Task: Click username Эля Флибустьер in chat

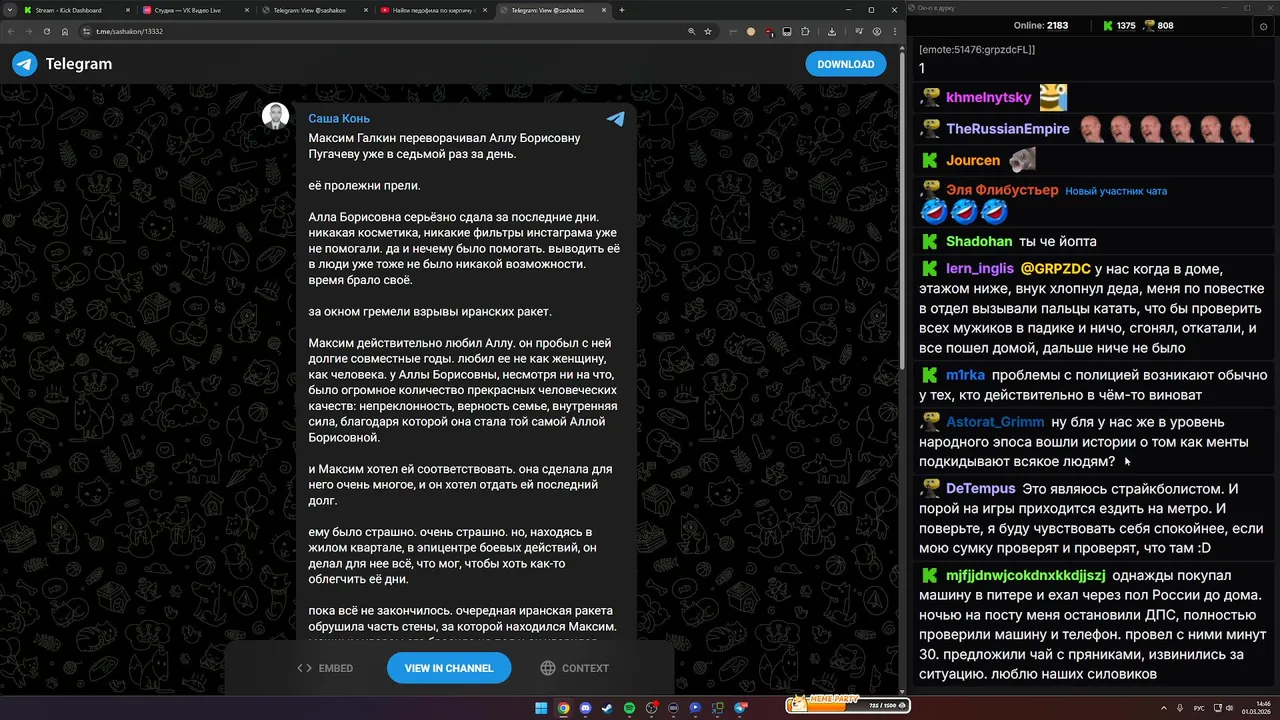Action: point(1002,190)
